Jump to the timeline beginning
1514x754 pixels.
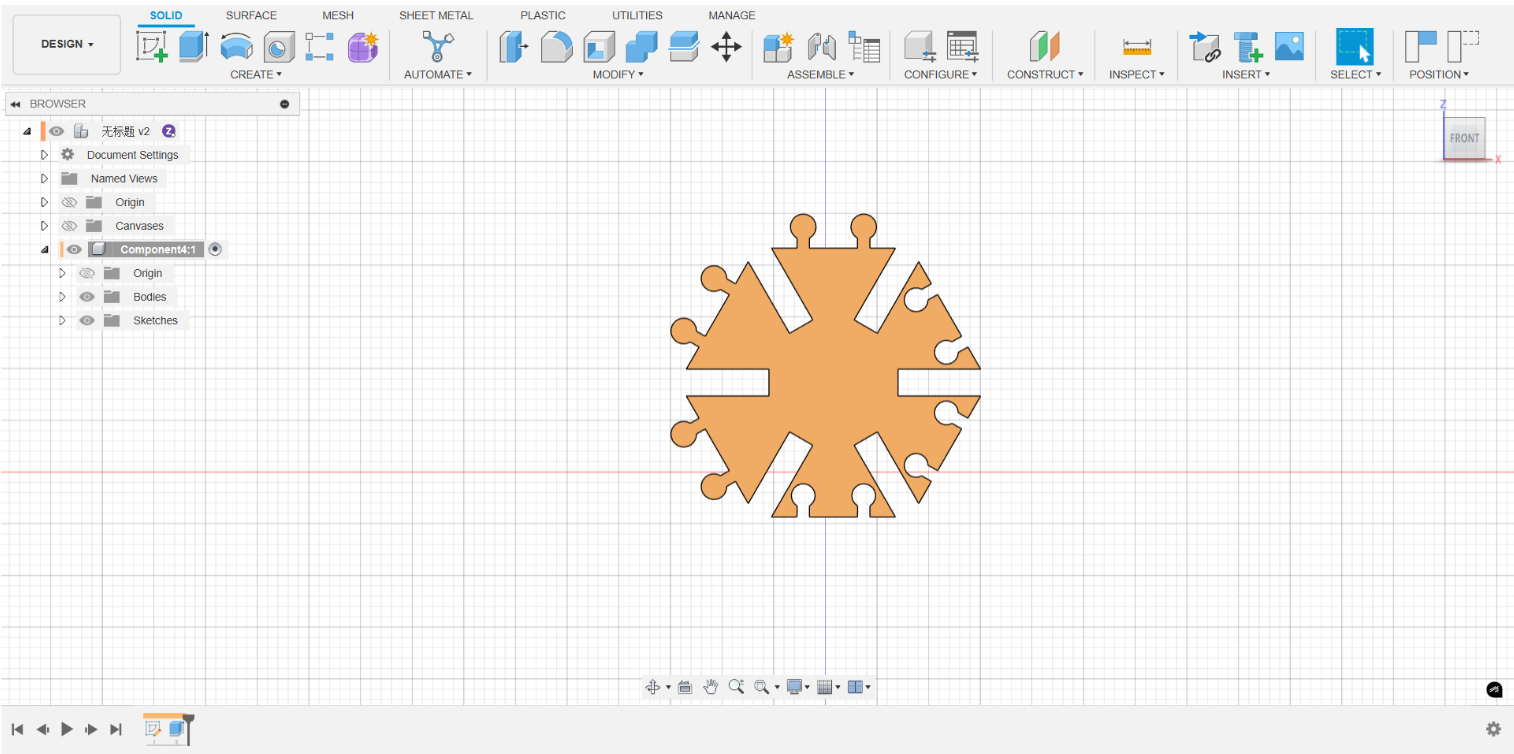pyautogui.click(x=18, y=729)
